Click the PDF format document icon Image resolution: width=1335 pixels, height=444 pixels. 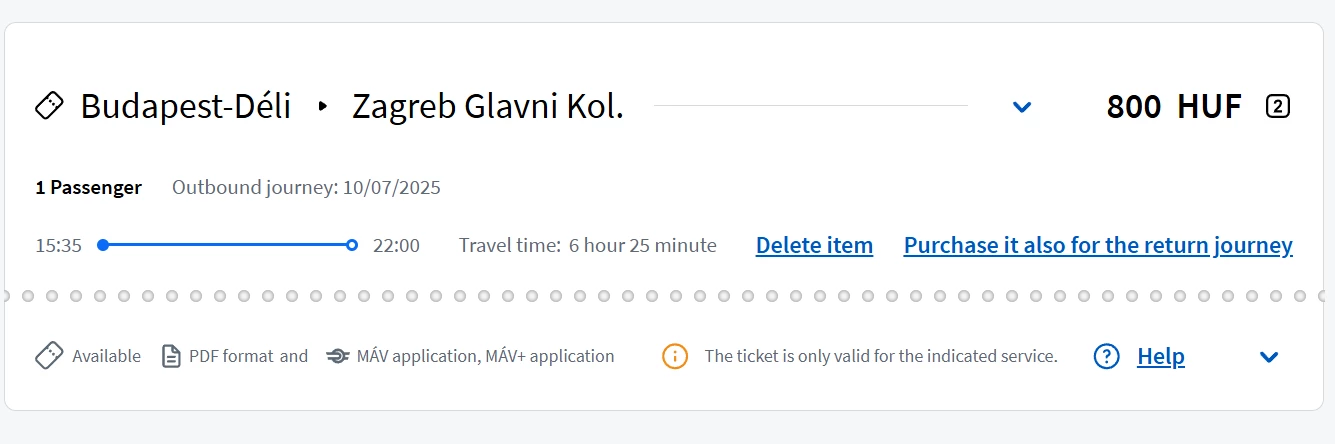pos(172,356)
